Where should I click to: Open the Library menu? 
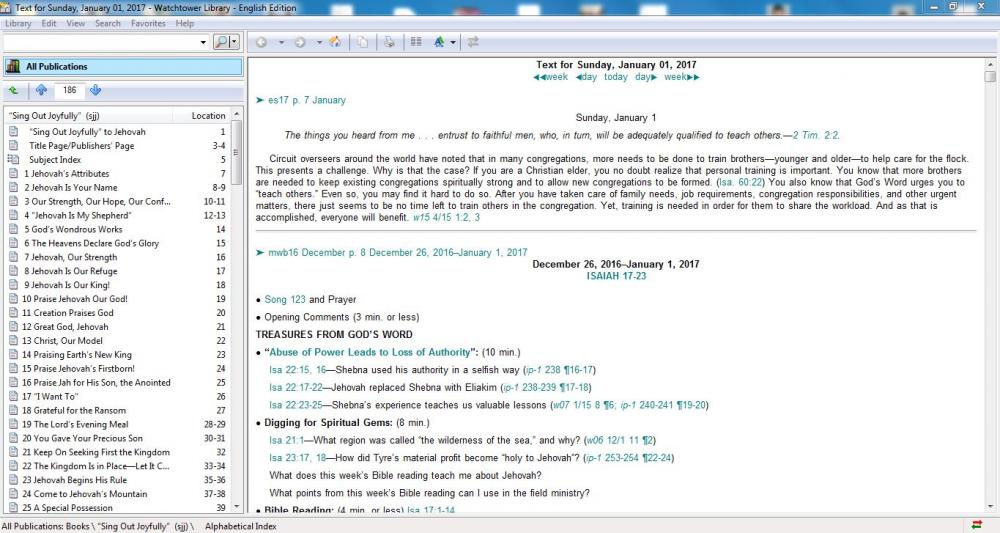coord(18,23)
